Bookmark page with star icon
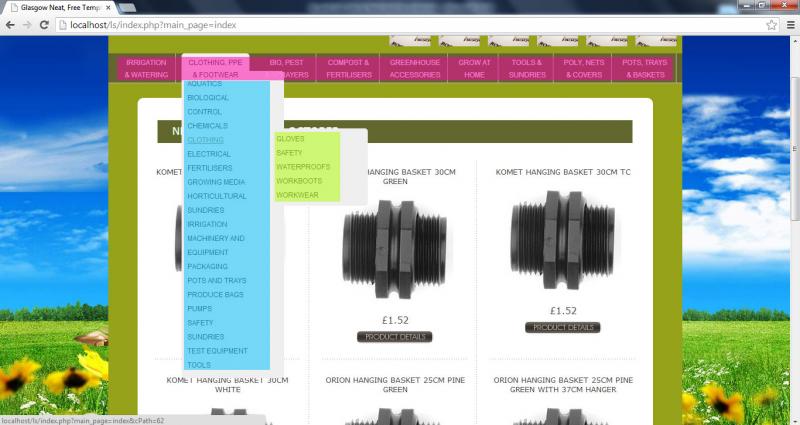This screenshot has width=800, height=425. coord(771,24)
